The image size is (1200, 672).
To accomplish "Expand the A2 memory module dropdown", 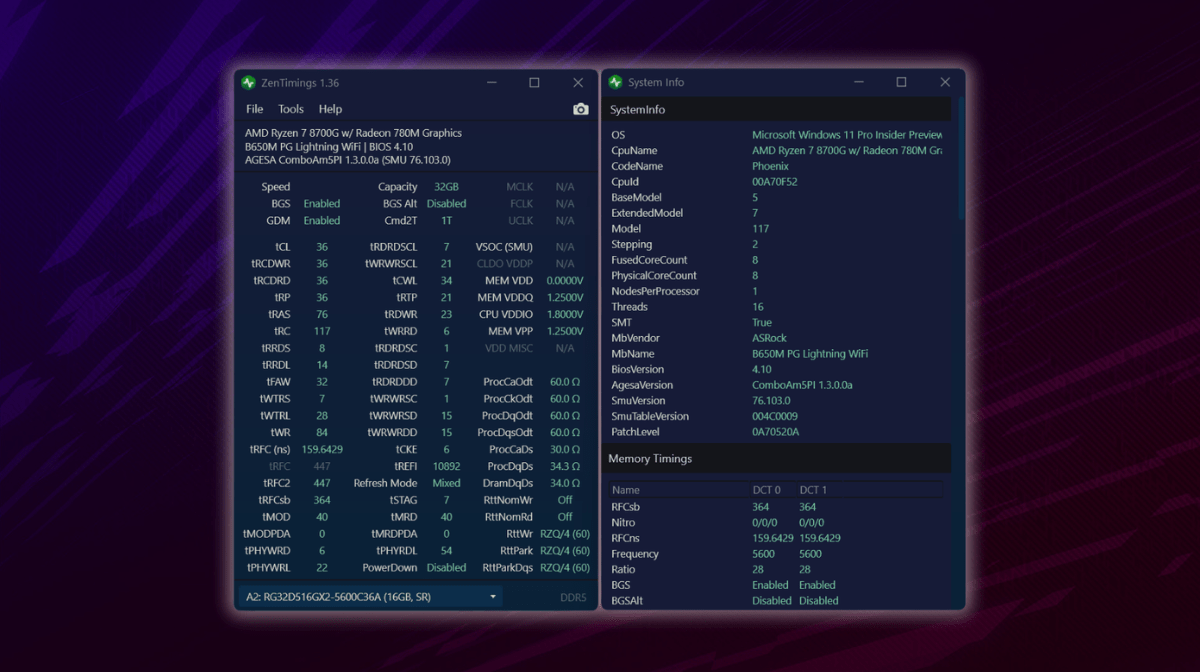I will point(492,597).
